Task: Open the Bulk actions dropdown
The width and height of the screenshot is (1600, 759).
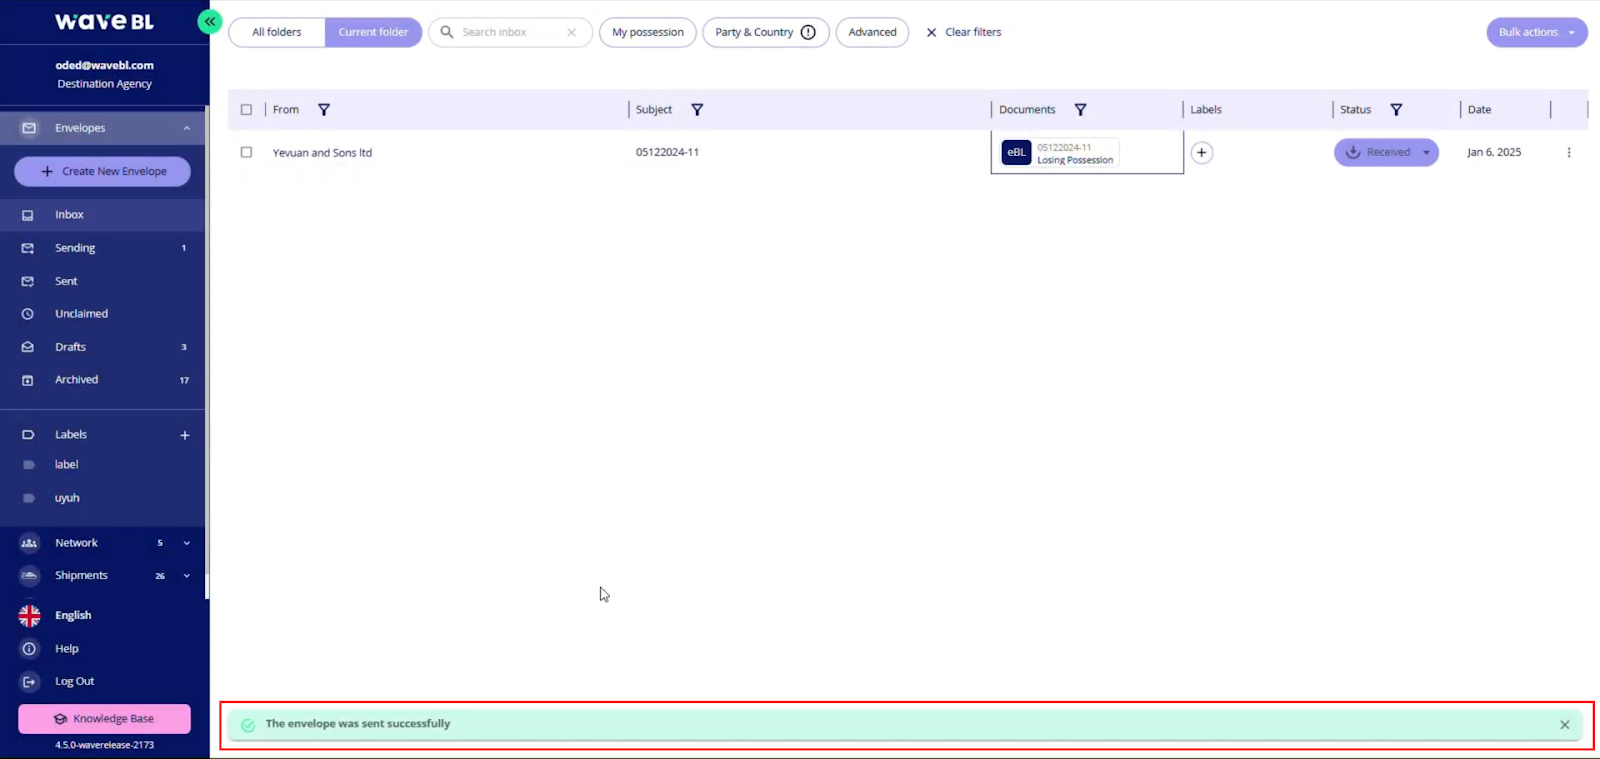Action: pos(1537,32)
